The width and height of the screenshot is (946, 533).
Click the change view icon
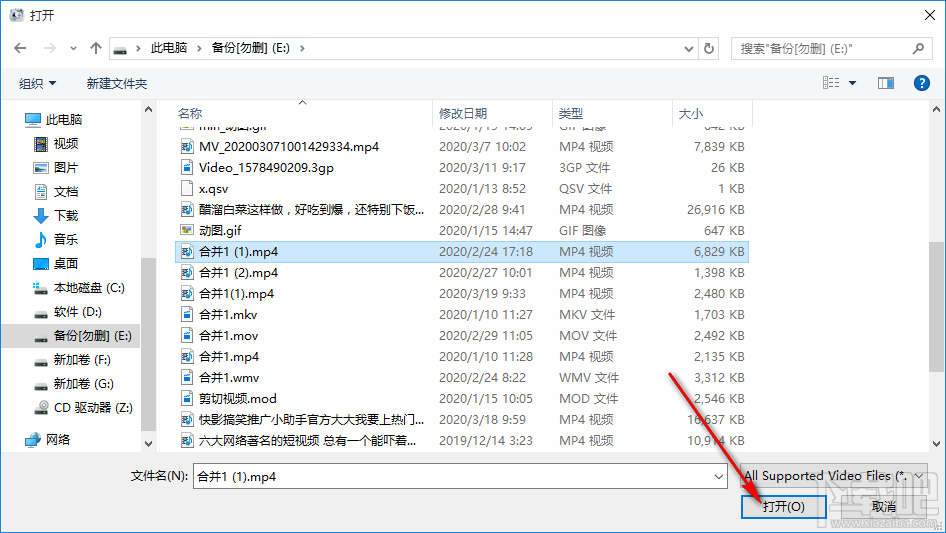pyautogui.click(x=831, y=83)
